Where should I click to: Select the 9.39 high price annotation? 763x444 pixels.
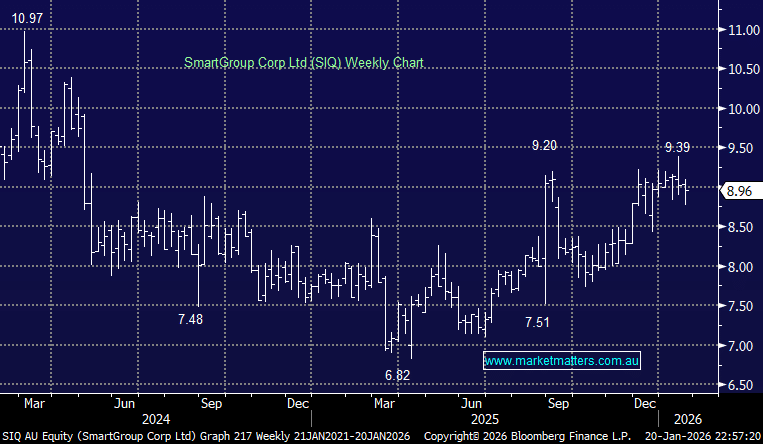[x=678, y=147]
